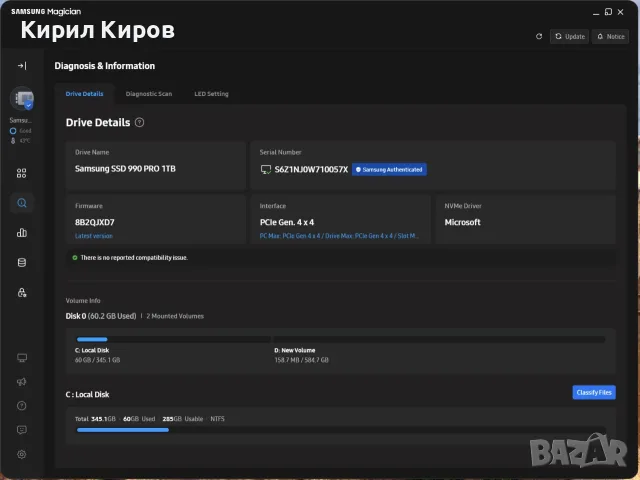Click the megaphone announcements icon in the sidebar
This screenshot has width=640, height=480.
[x=22, y=382]
